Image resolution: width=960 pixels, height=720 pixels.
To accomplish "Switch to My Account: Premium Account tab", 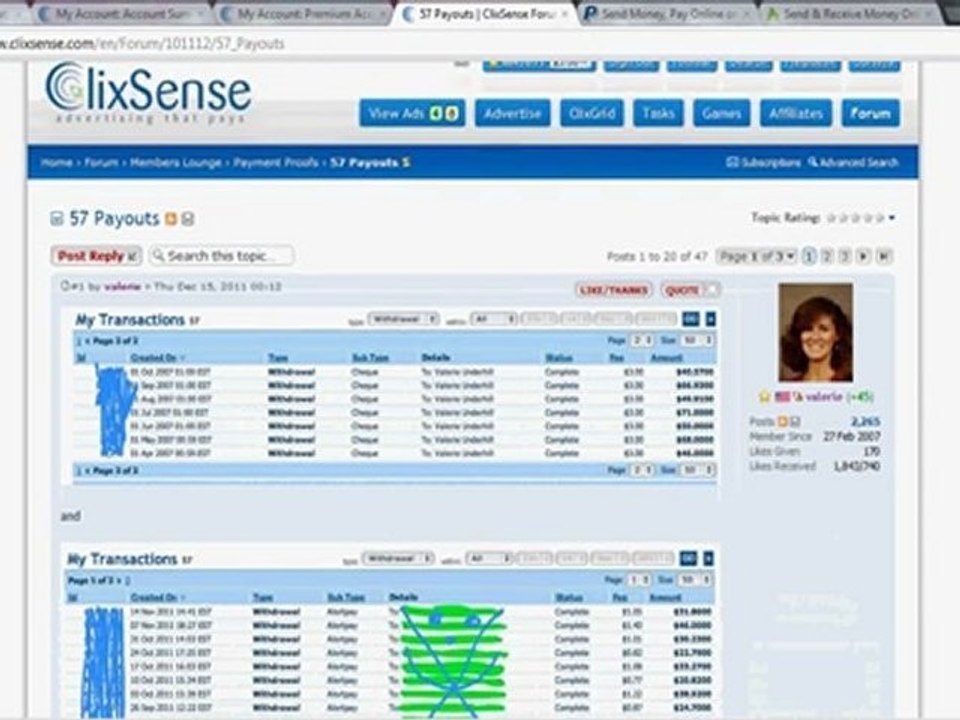I will [x=303, y=13].
